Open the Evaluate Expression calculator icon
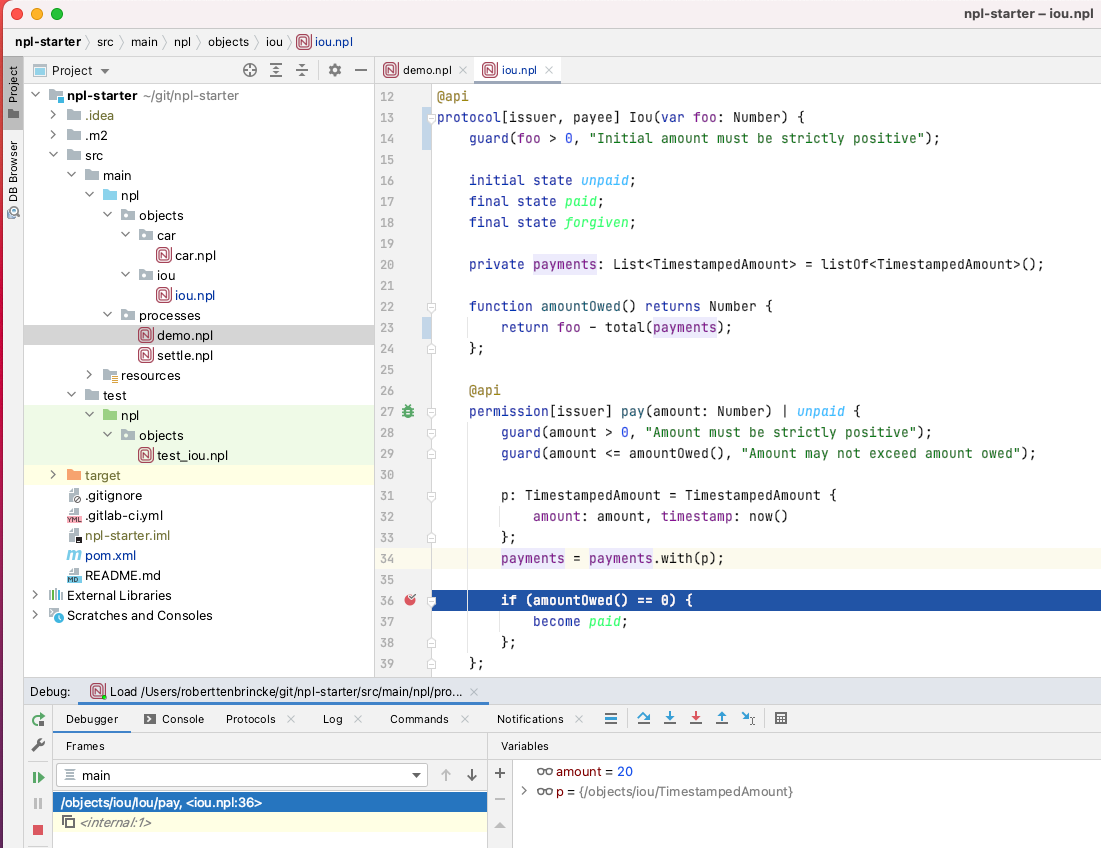 point(781,718)
